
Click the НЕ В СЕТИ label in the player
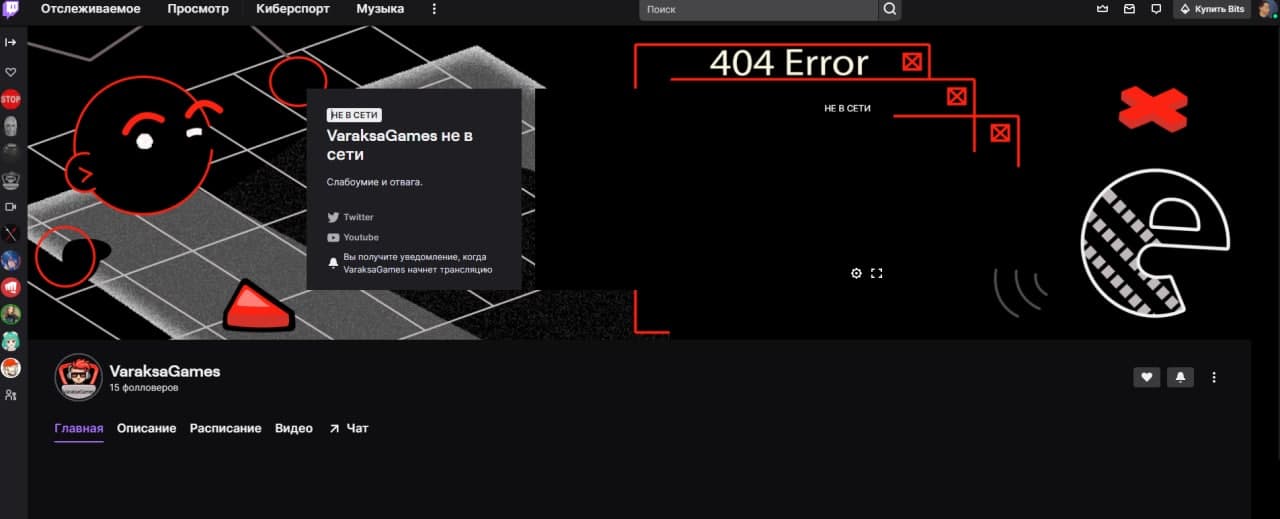pos(847,108)
